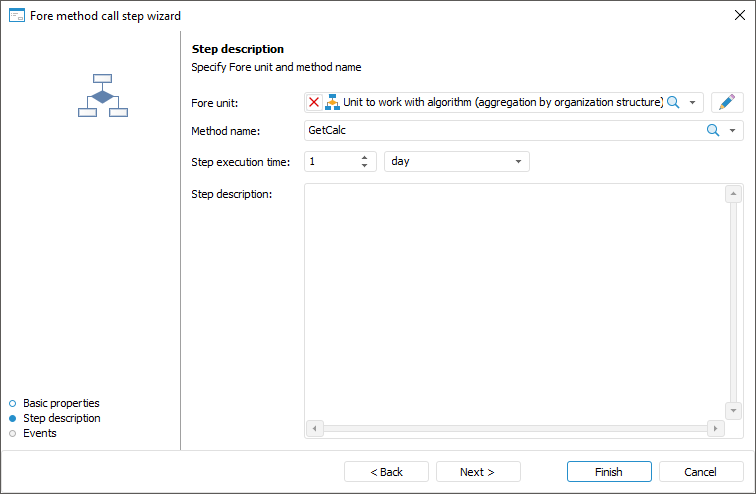Select the Step description step

(x=61, y=418)
